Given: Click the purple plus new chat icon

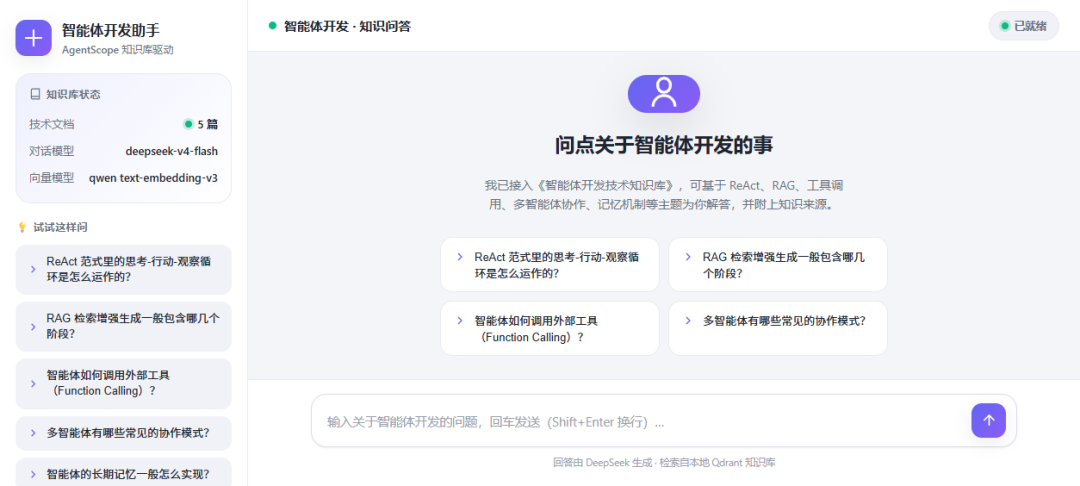Looking at the screenshot, I should [33, 38].
